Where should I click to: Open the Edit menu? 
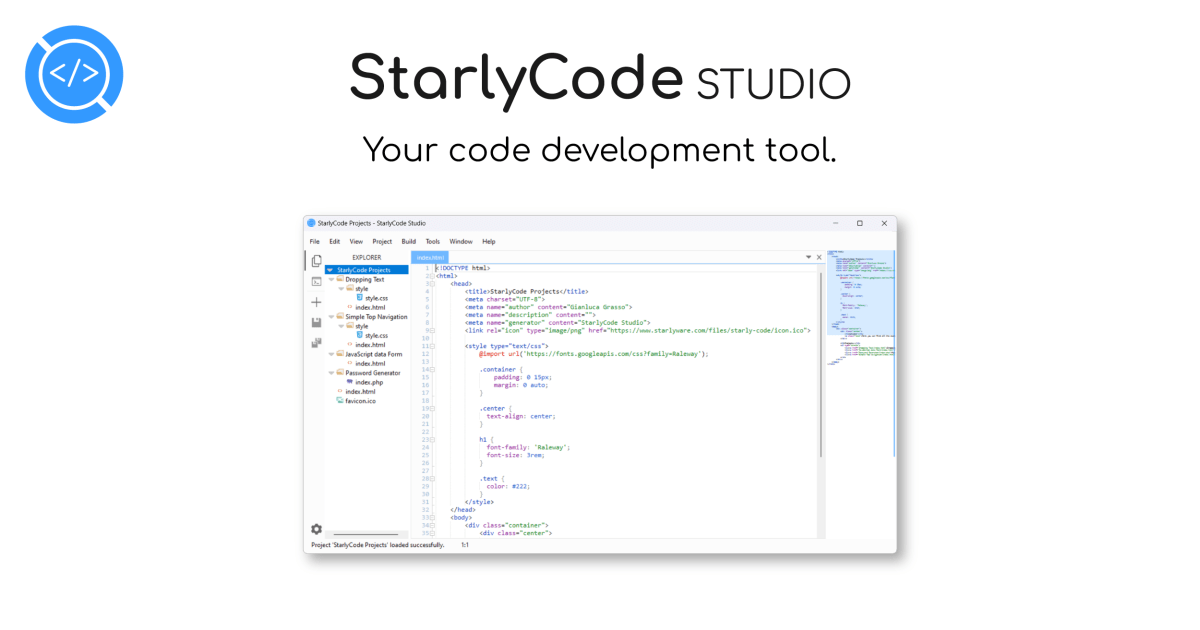tap(334, 241)
